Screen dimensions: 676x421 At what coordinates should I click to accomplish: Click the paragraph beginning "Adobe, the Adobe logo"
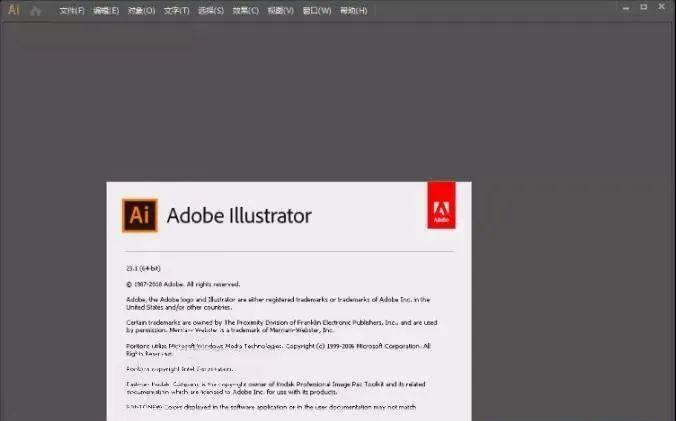click(278, 303)
